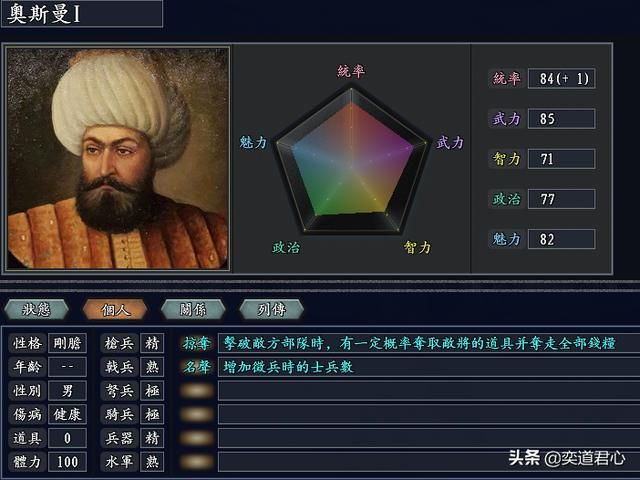Select the 個人 tab
640x480 pixels.
pyautogui.click(x=115, y=309)
